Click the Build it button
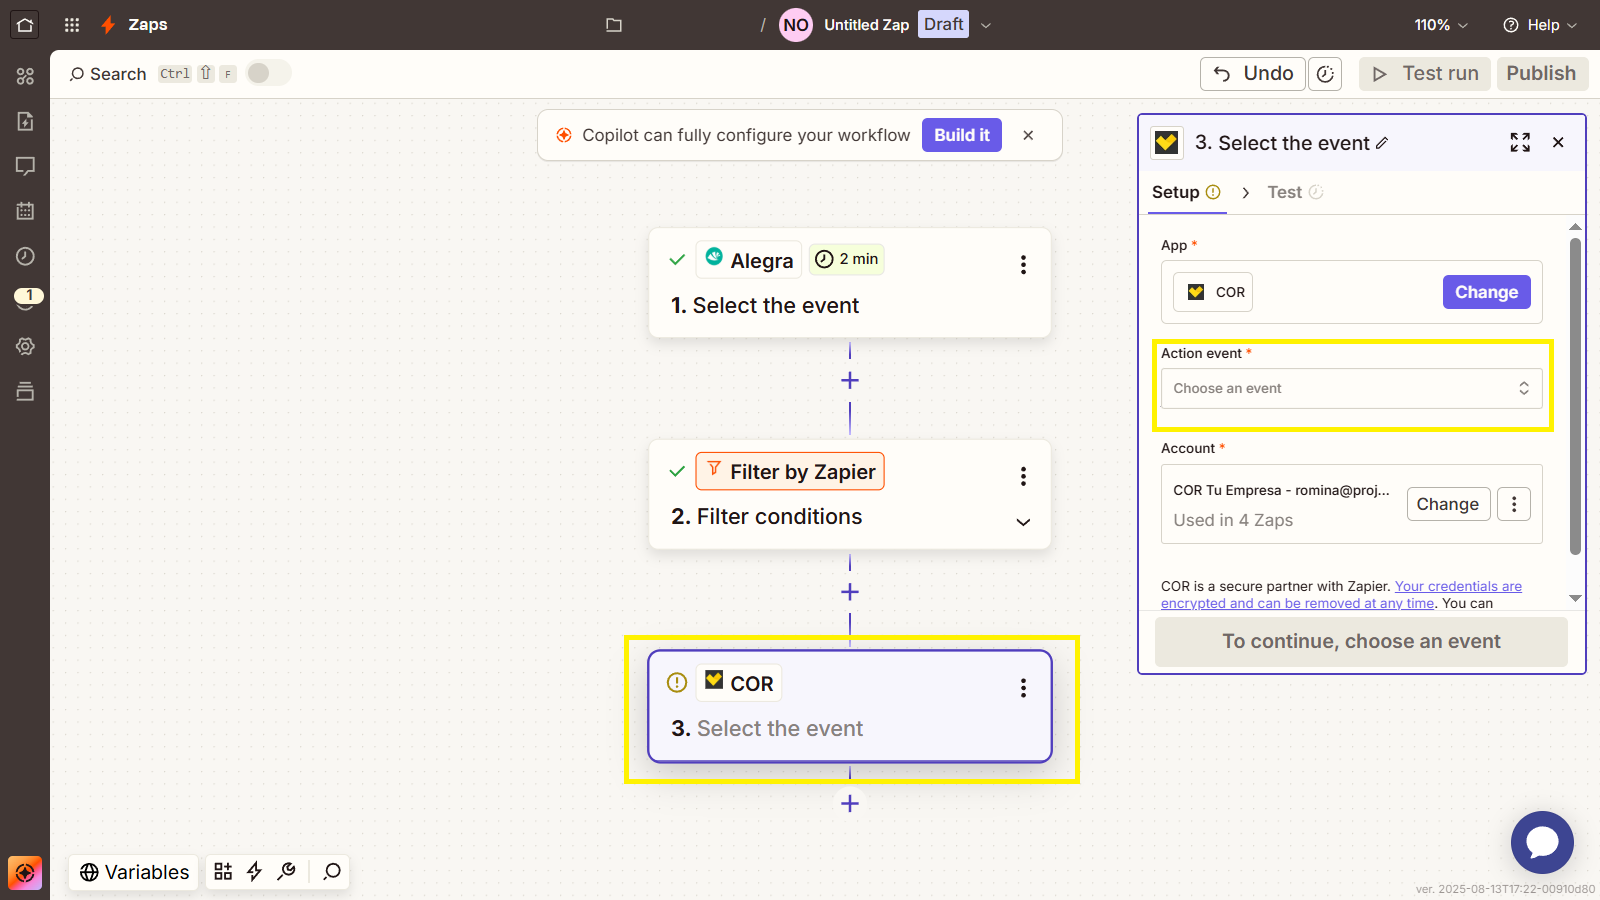The image size is (1600, 900). tap(962, 135)
